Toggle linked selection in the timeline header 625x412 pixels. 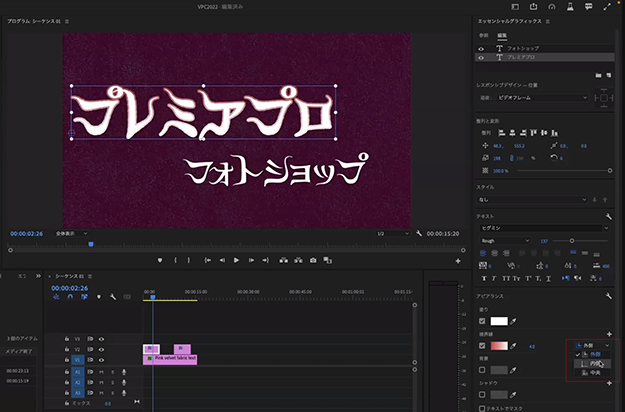click(85, 297)
